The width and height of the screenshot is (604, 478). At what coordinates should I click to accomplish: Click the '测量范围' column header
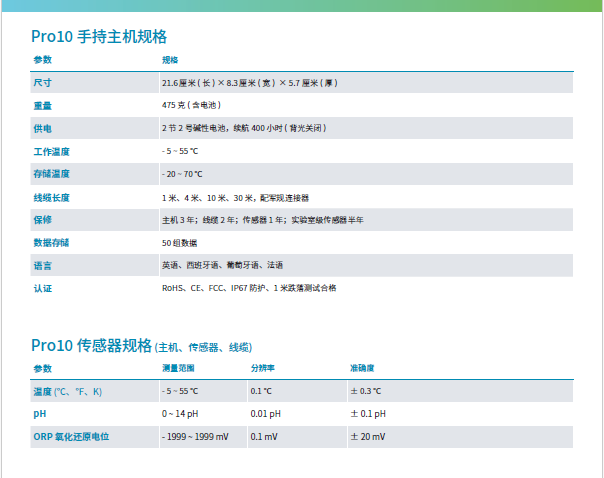178,368
